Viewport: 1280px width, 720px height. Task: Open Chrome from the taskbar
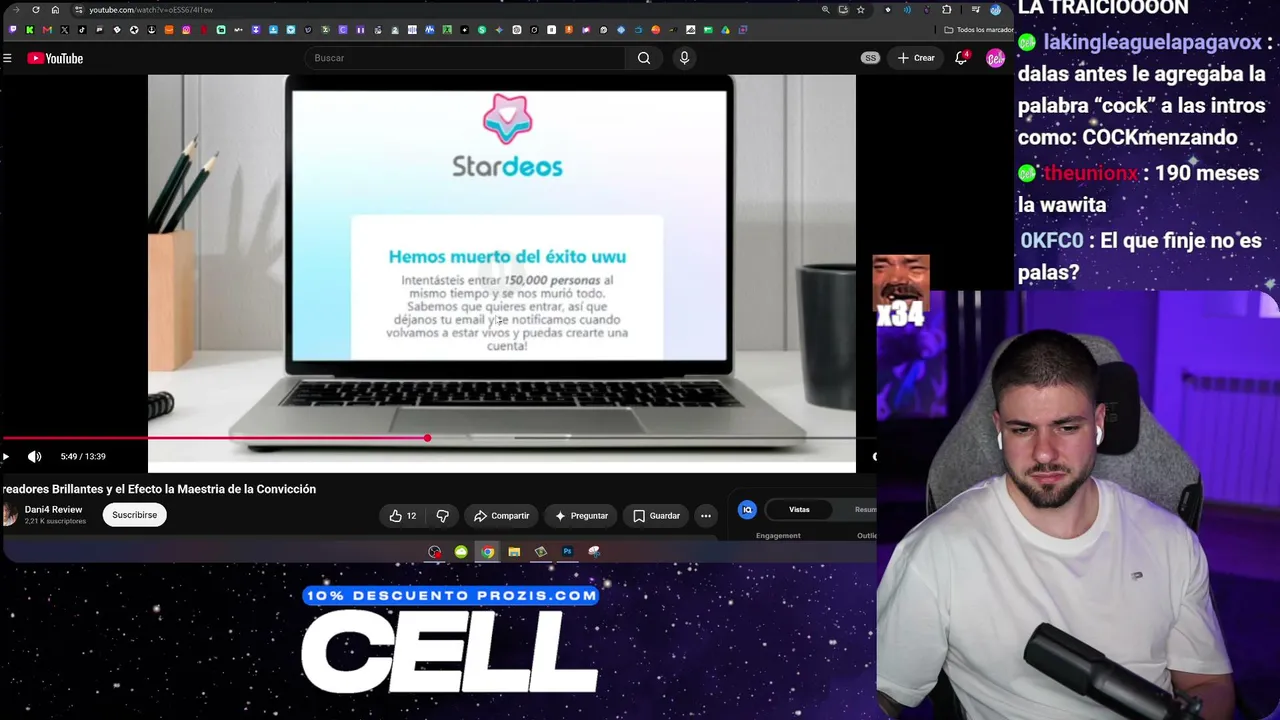point(487,552)
